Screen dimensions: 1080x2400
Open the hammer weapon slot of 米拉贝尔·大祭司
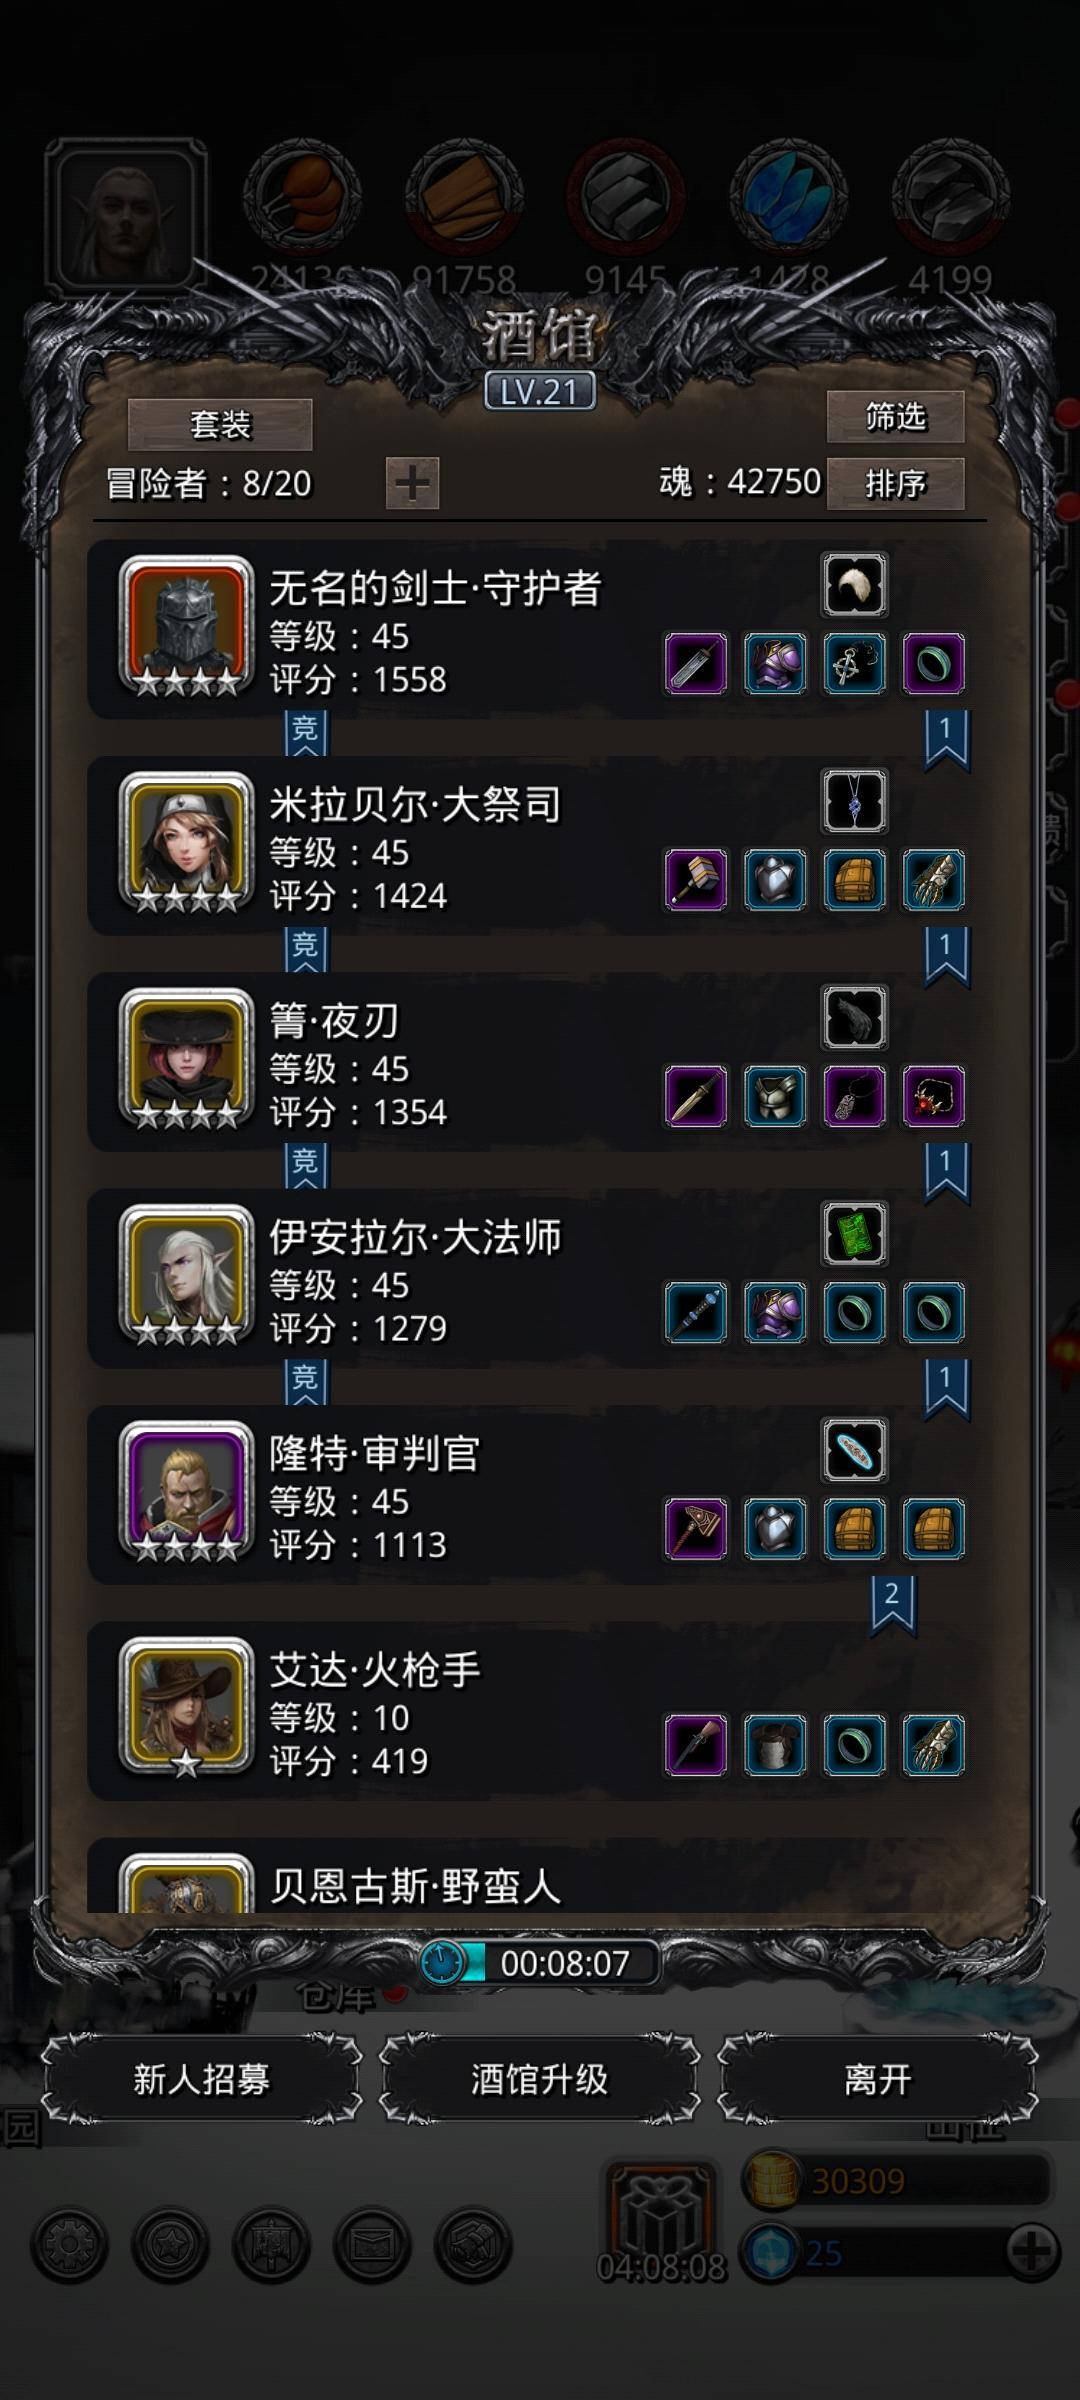pyautogui.click(x=696, y=880)
